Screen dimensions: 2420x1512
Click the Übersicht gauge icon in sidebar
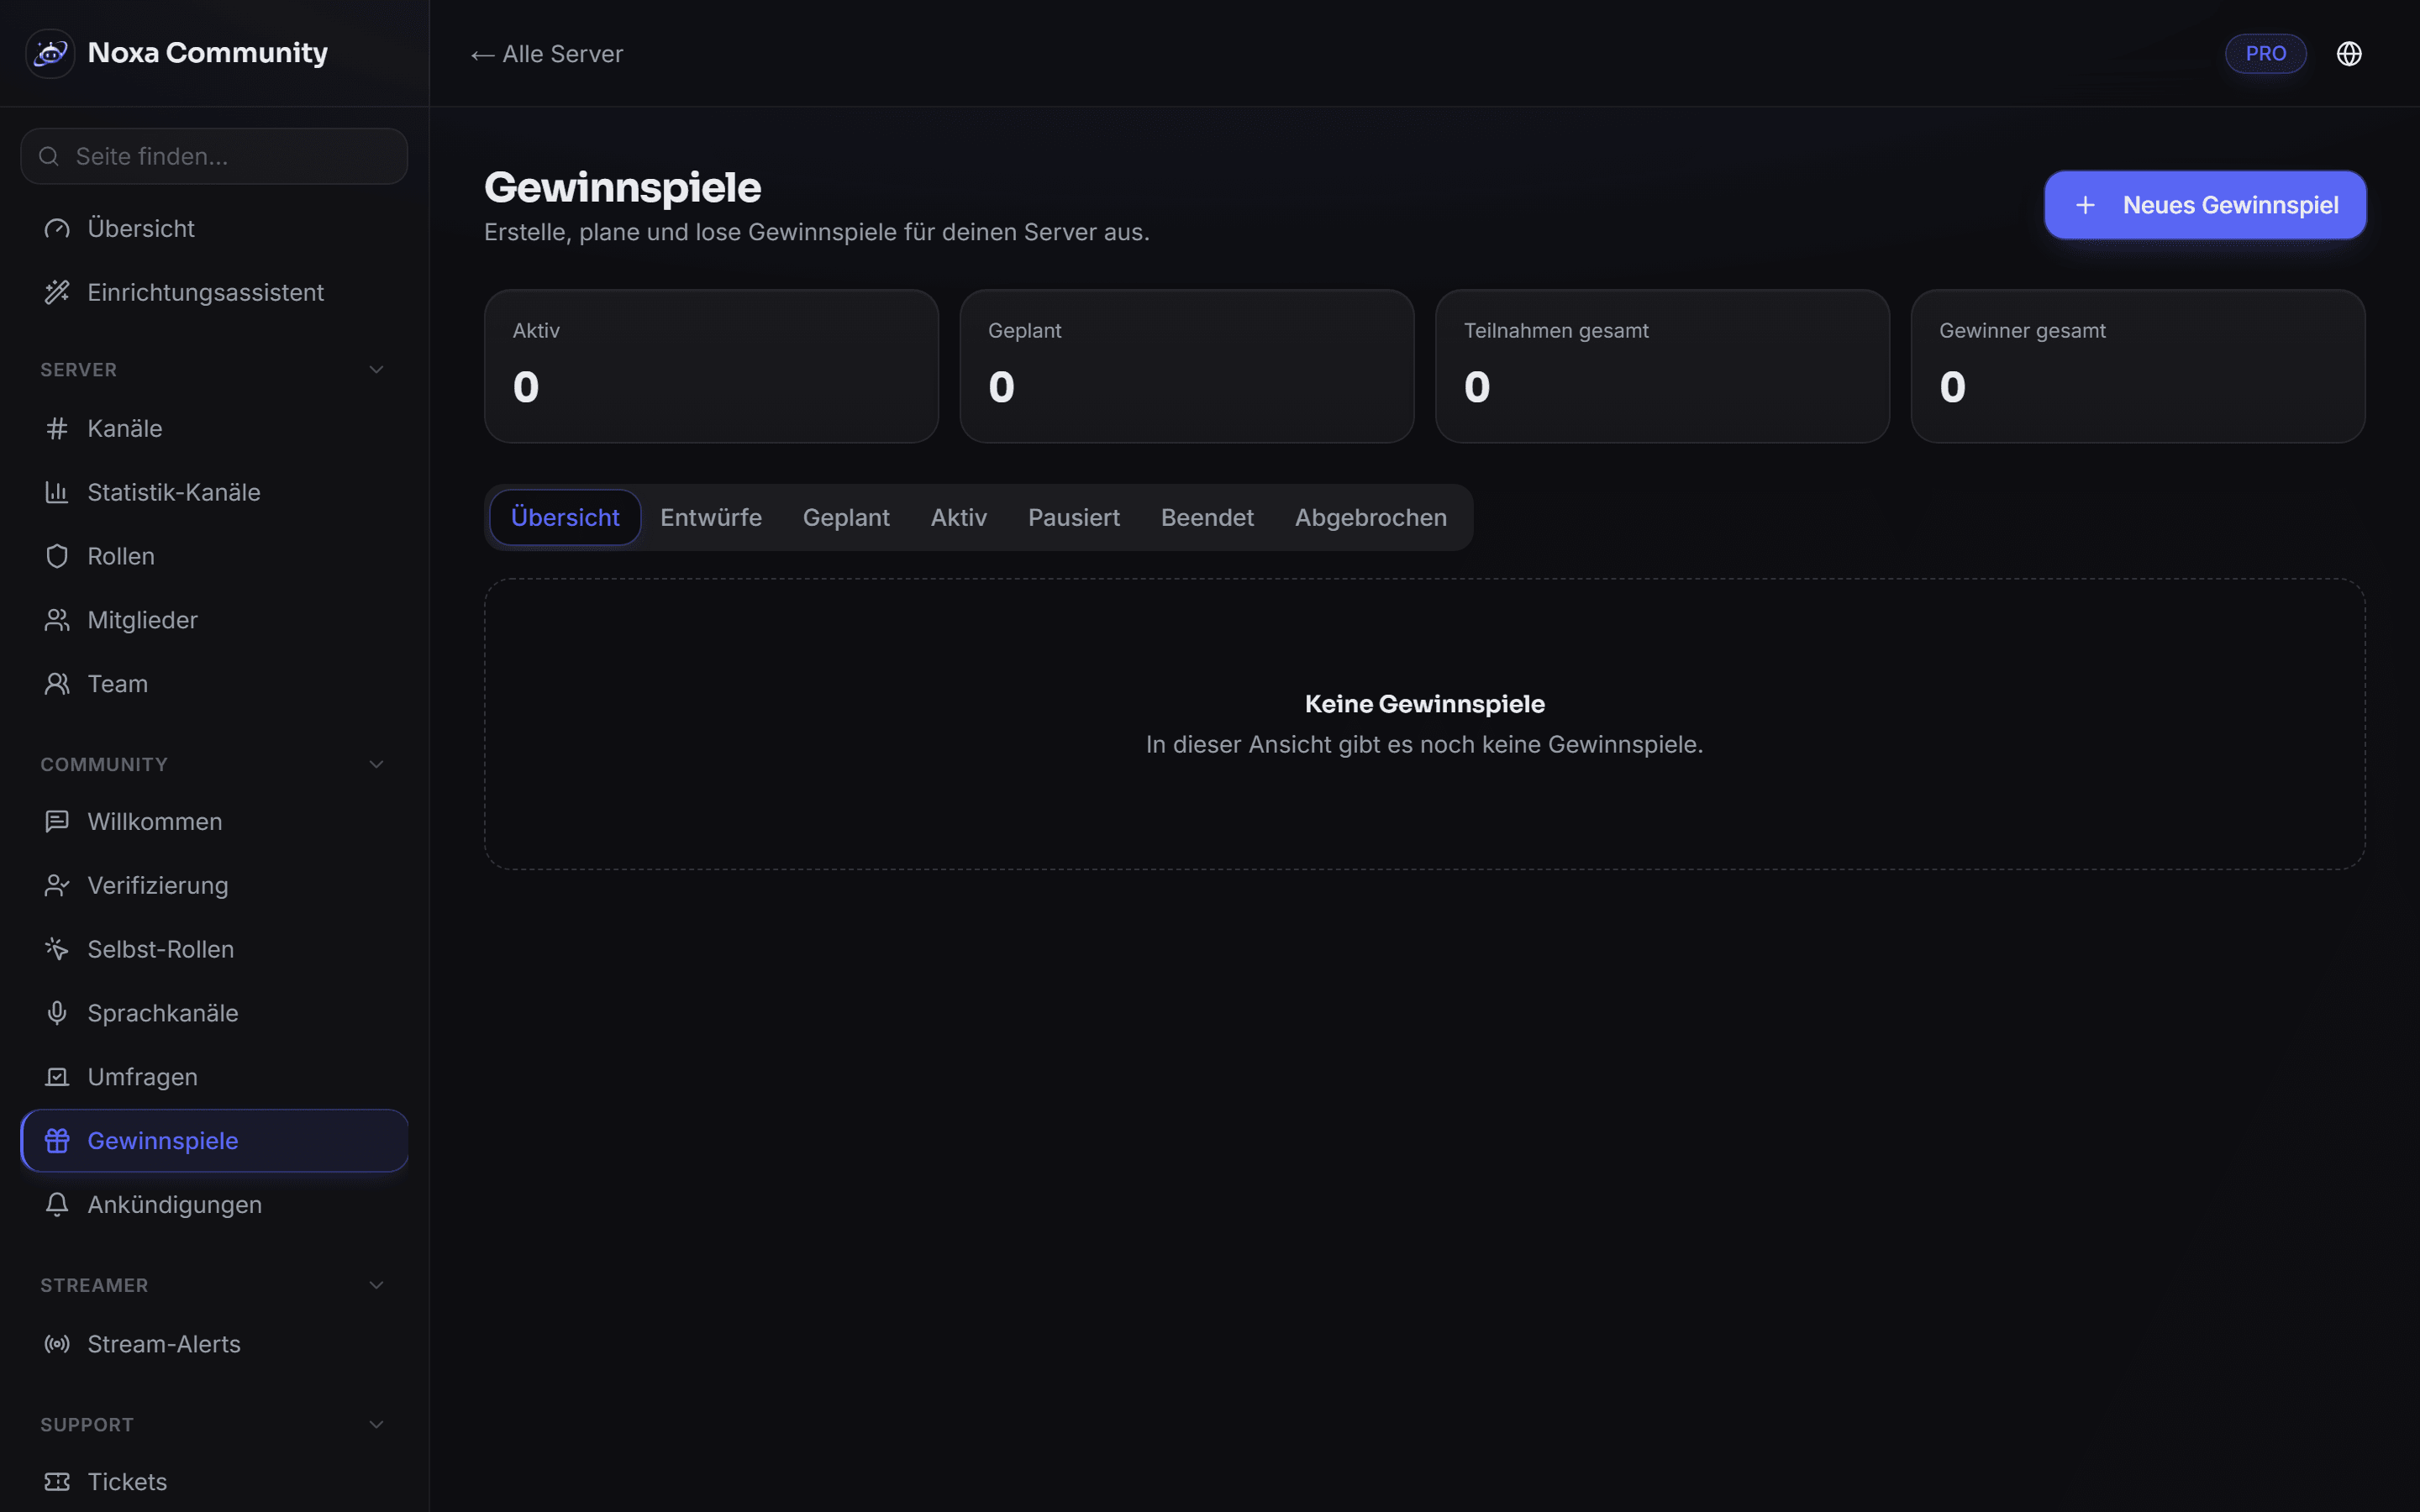(x=57, y=229)
